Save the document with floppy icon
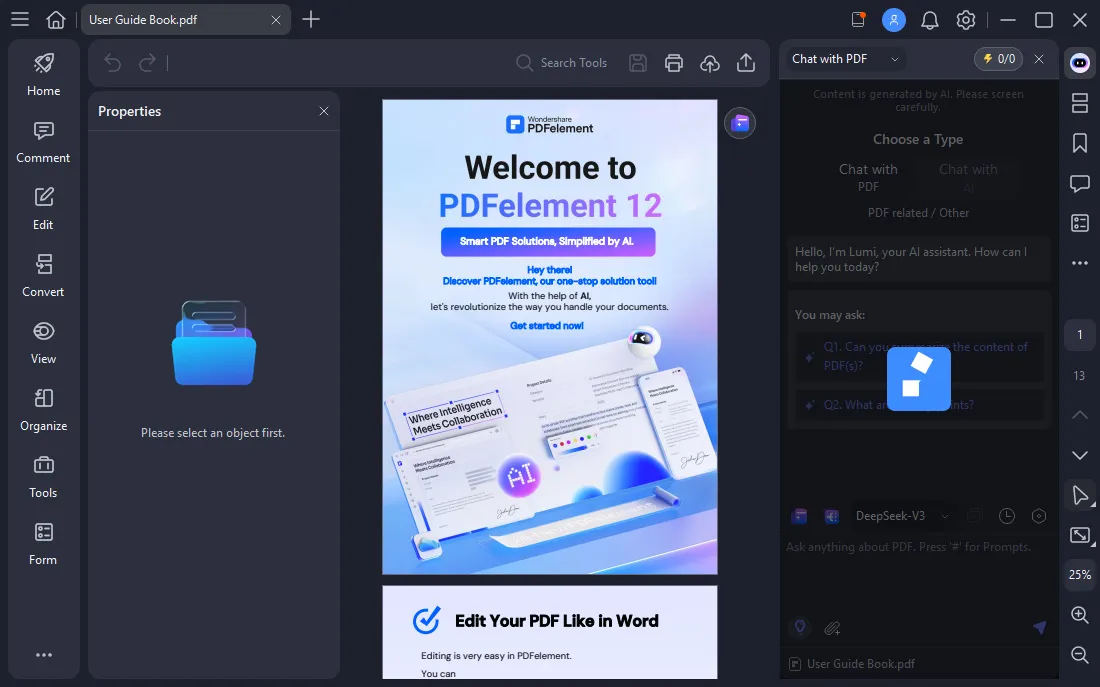Viewport: 1100px width, 687px height. [x=638, y=63]
